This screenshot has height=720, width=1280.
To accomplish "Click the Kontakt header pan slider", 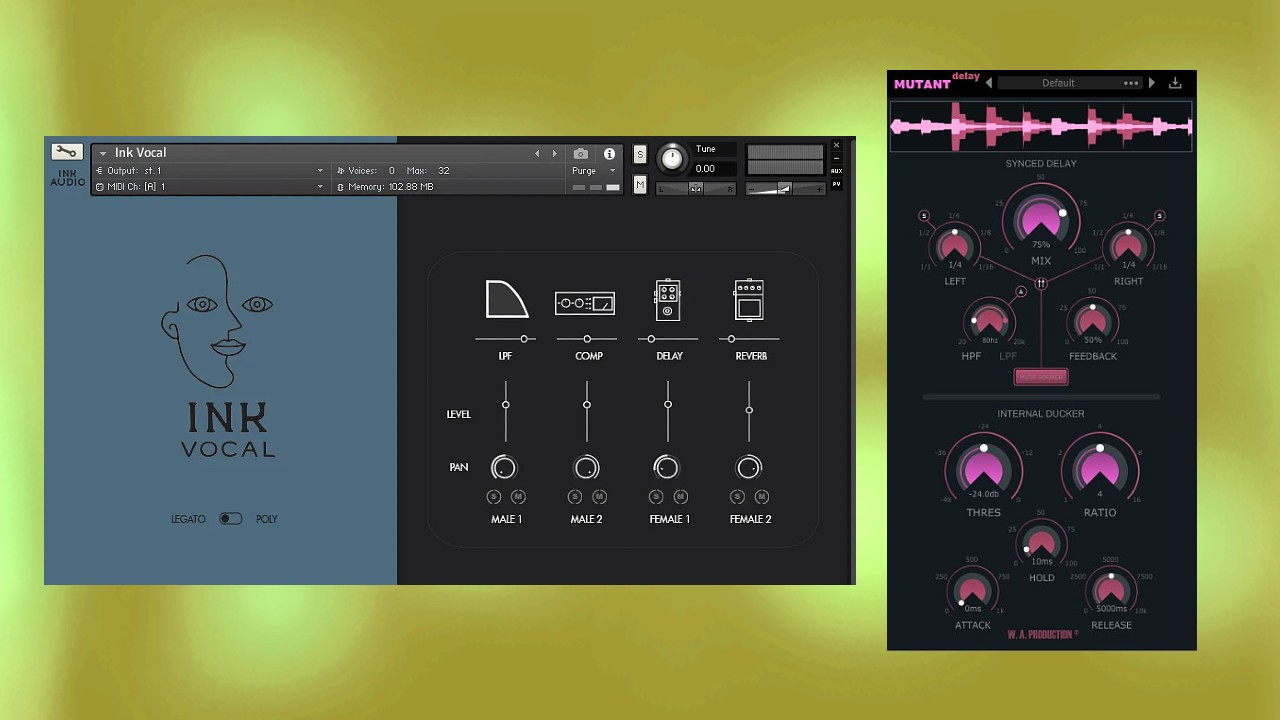I will pyautogui.click(x=696, y=189).
